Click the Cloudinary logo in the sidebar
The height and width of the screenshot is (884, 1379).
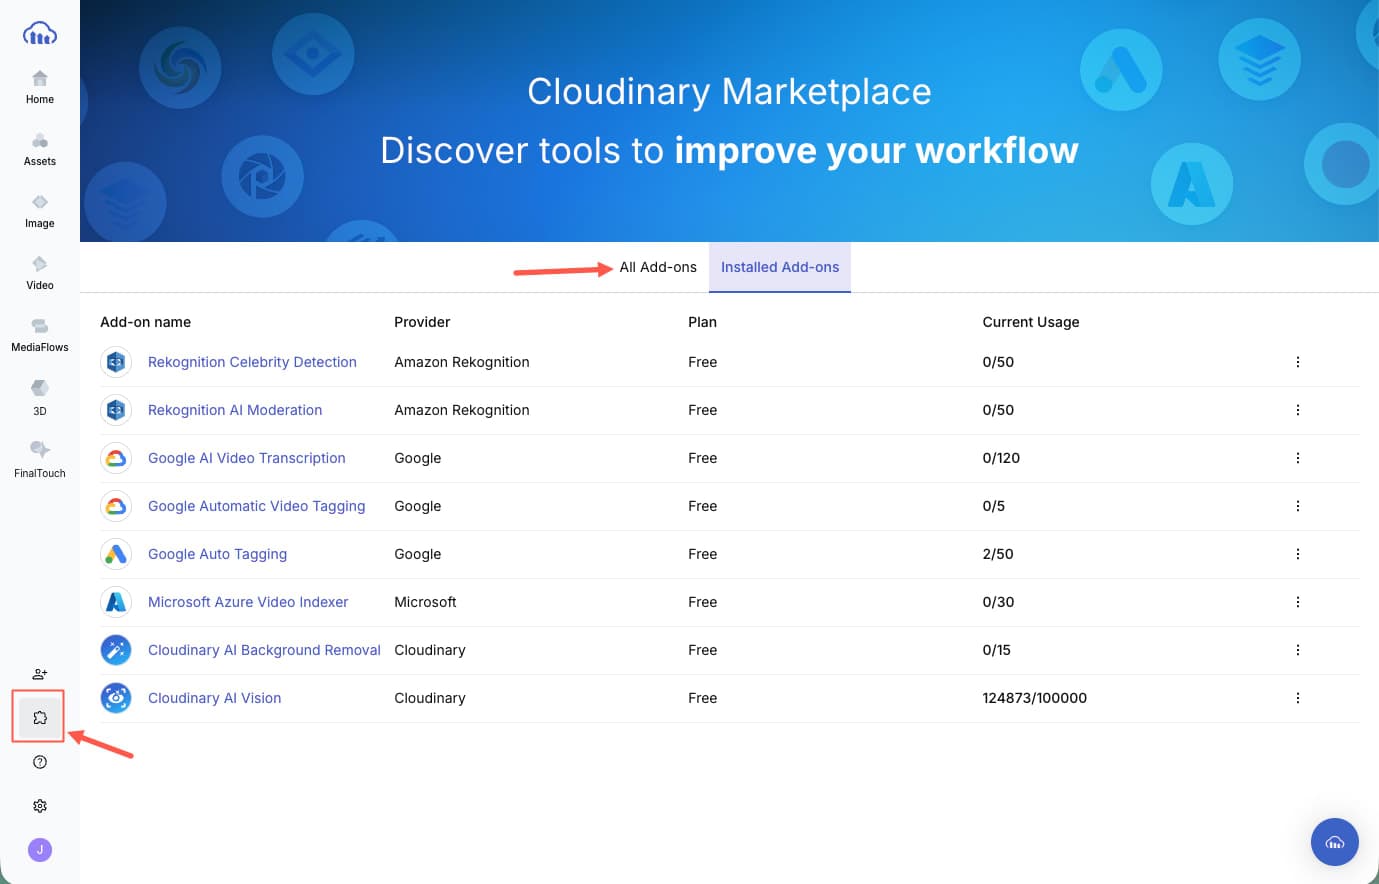click(x=40, y=34)
